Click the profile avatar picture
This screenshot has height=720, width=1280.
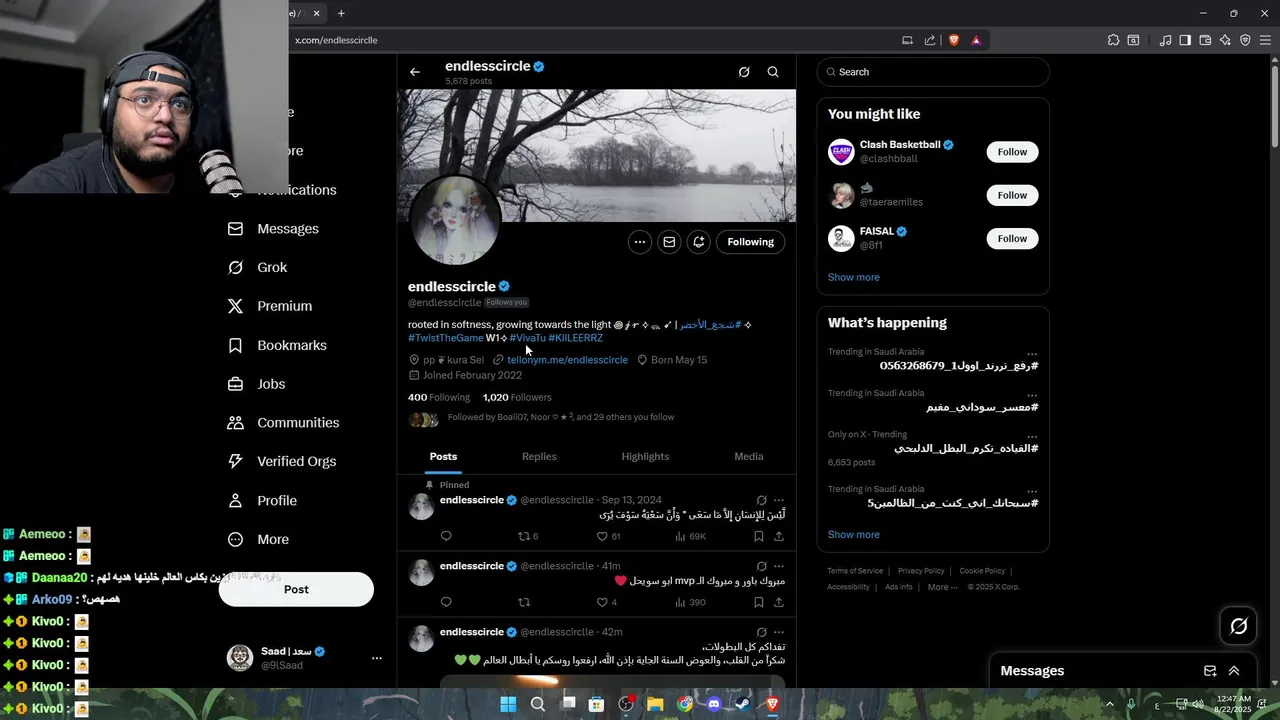pyautogui.click(x=455, y=221)
